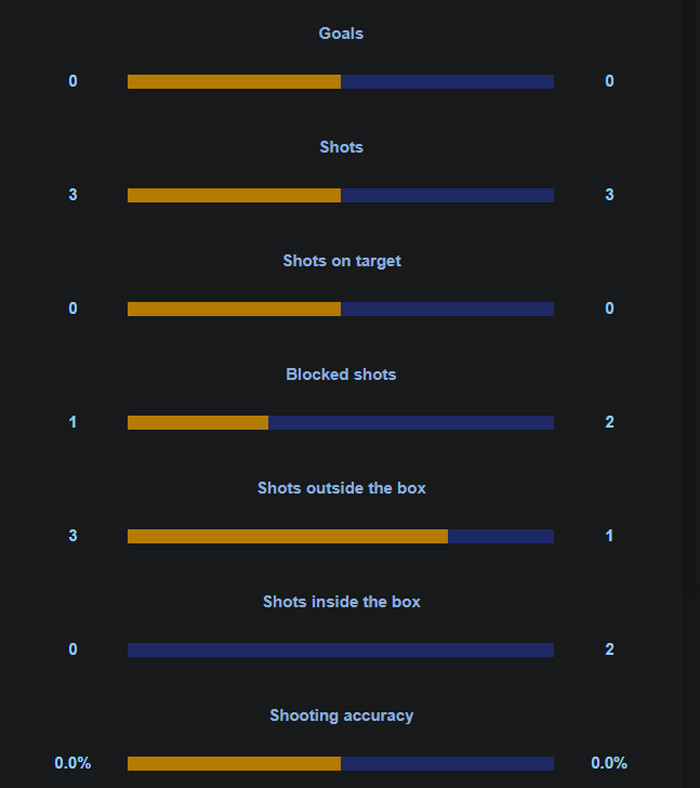Click left value 3 for Shots outside the box

pyautogui.click(x=73, y=536)
